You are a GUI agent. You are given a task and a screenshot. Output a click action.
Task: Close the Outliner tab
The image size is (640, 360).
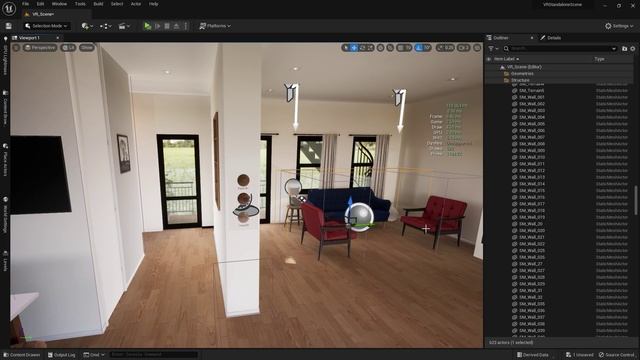tap(532, 38)
